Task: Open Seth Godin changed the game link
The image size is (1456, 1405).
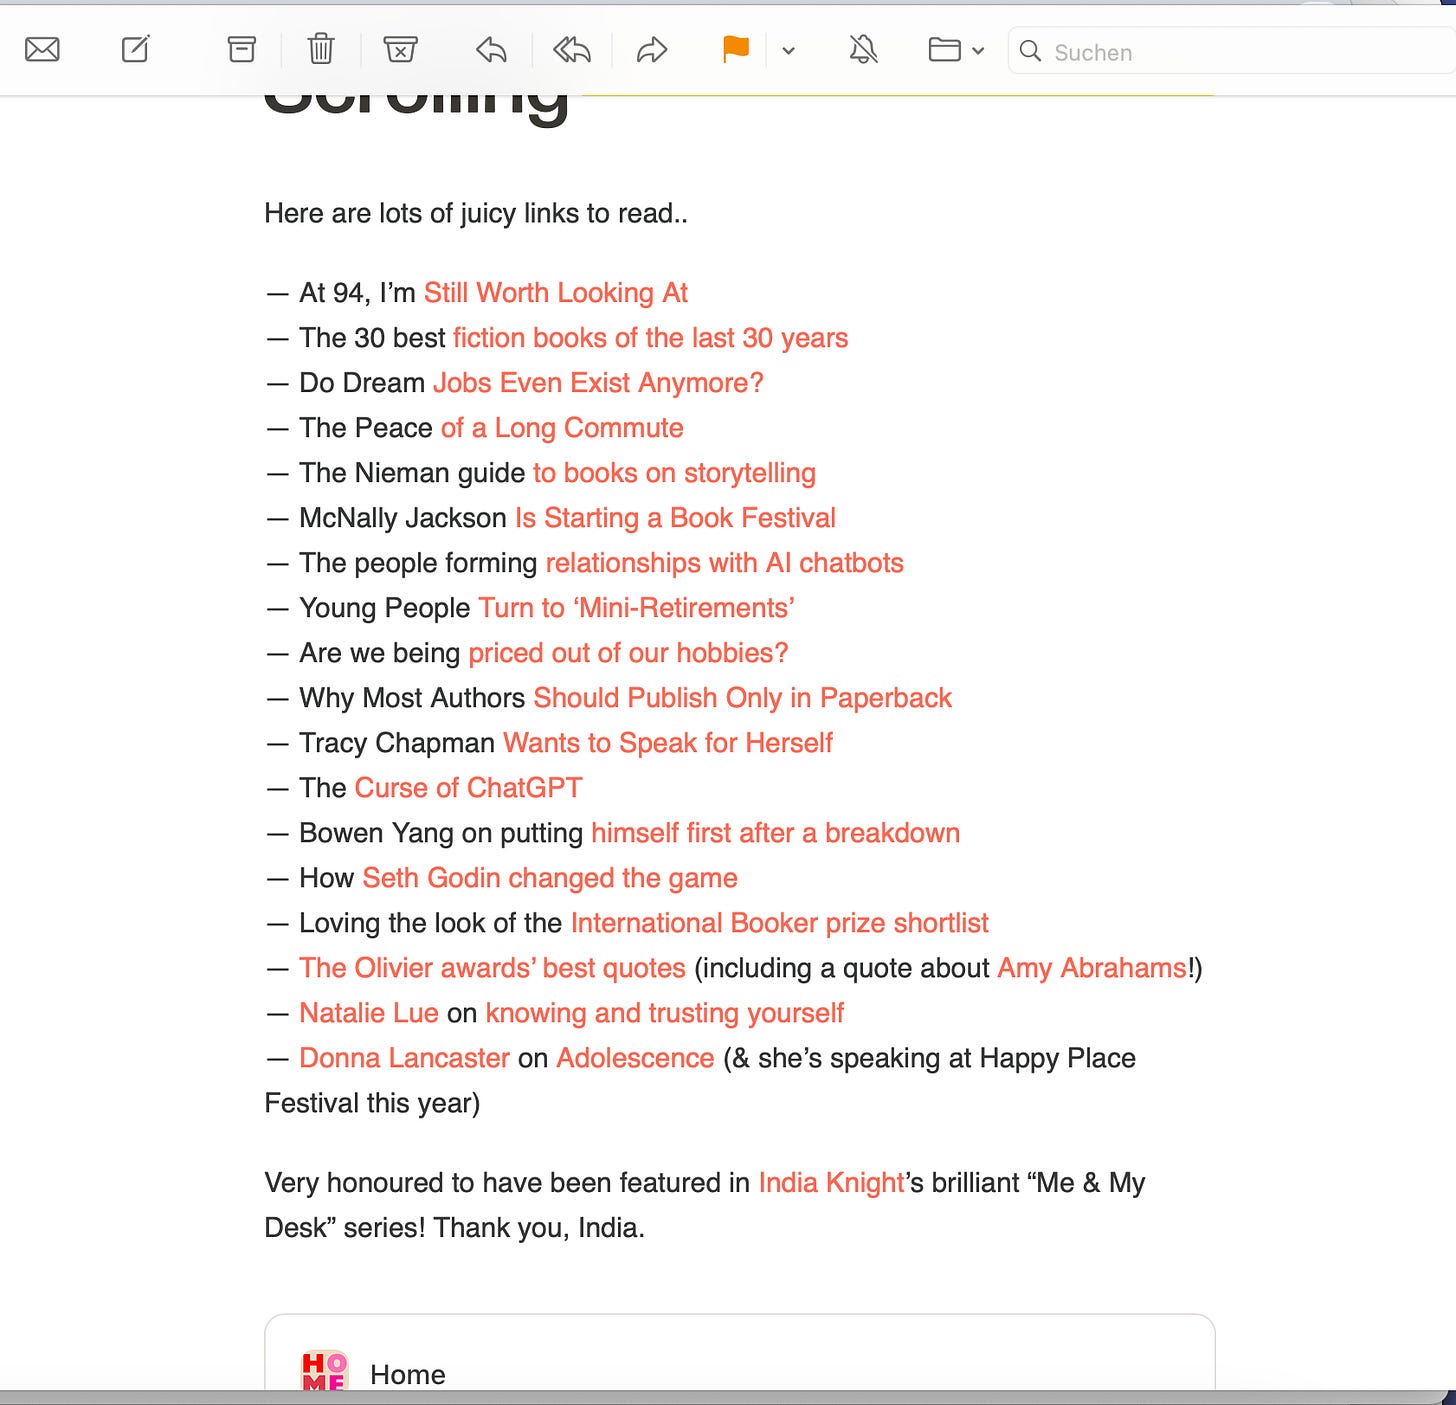Action: click(550, 878)
